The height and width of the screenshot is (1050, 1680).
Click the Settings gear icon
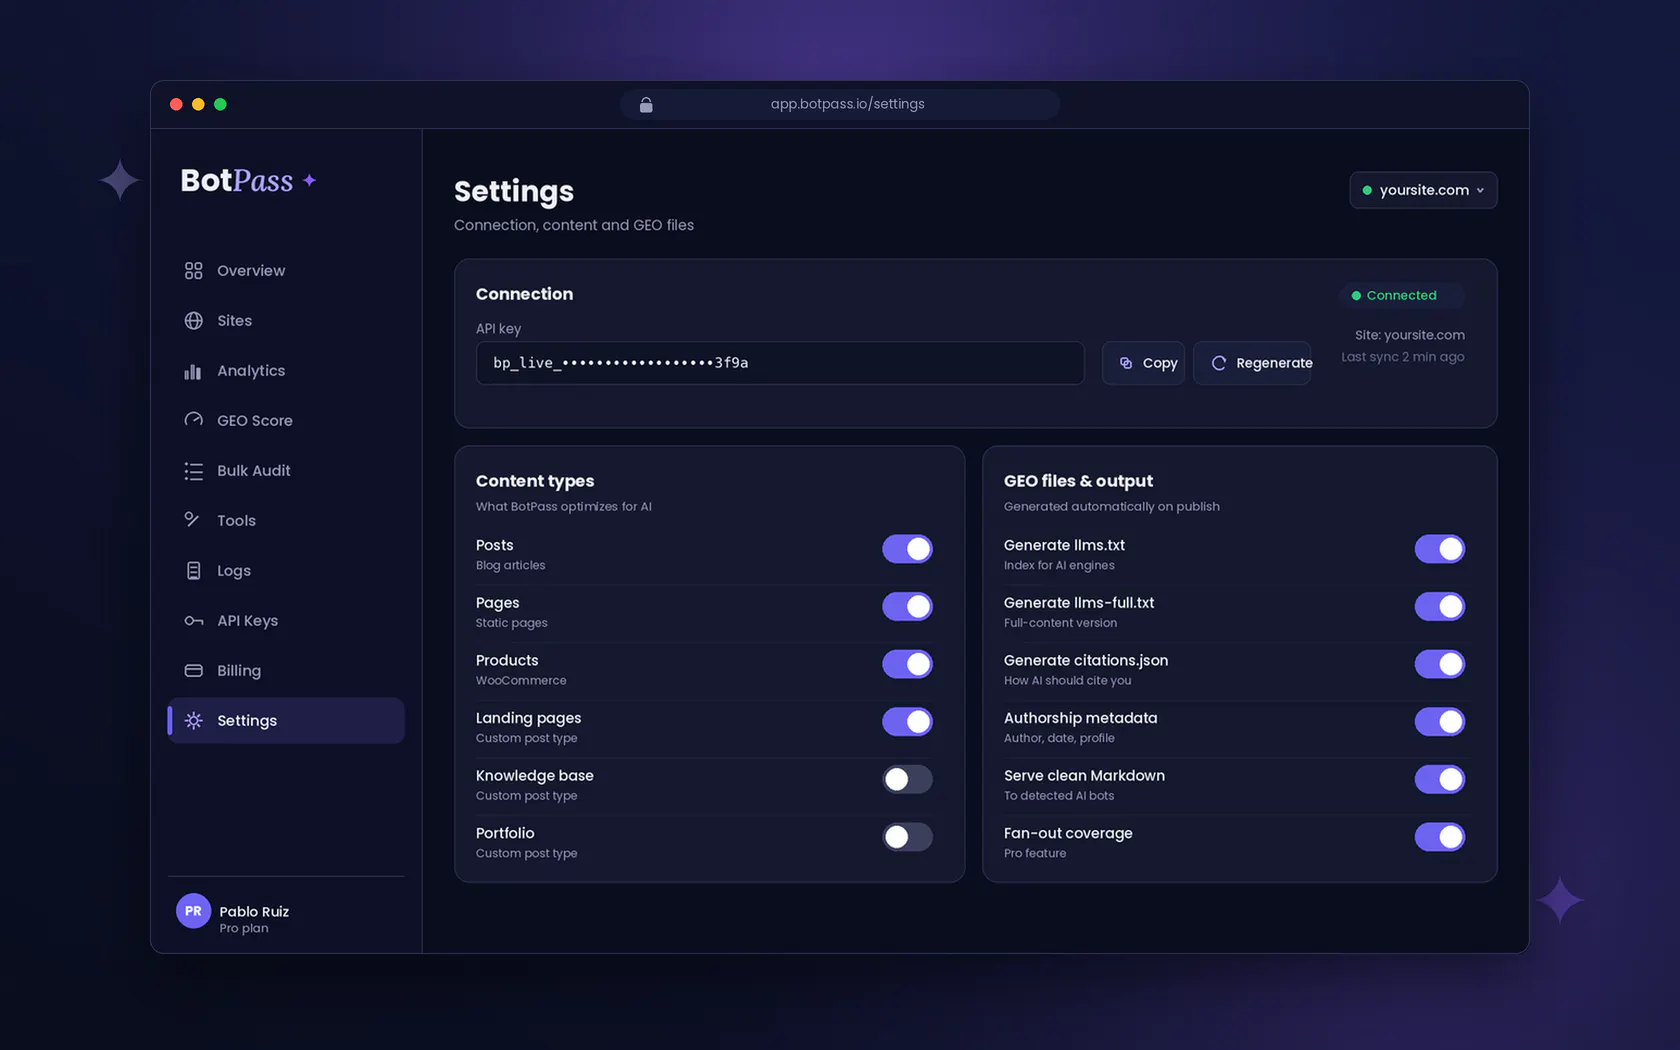(193, 721)
